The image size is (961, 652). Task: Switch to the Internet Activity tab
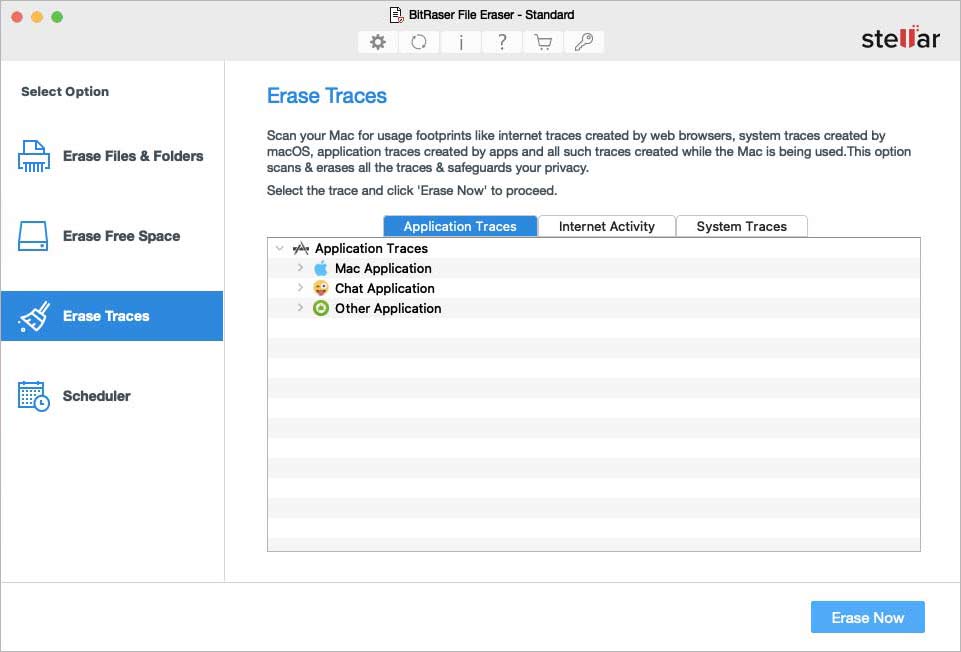(607, 226)
